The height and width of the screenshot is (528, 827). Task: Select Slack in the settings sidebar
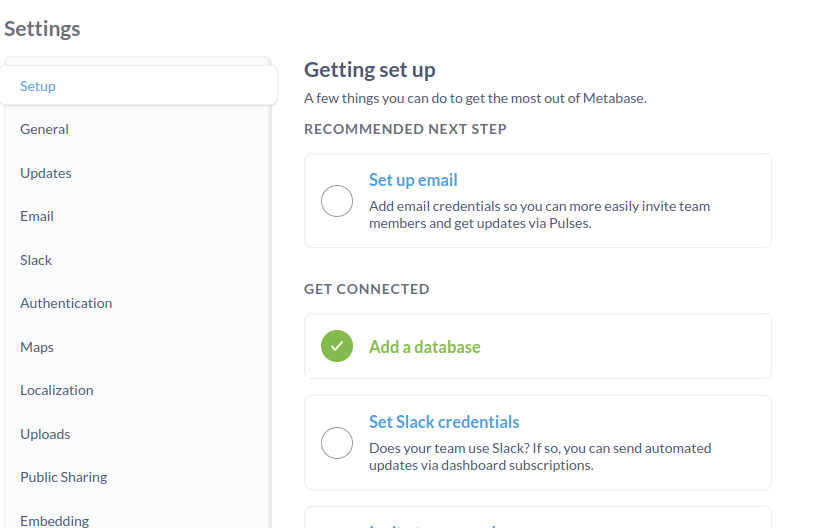coord(138,260)
